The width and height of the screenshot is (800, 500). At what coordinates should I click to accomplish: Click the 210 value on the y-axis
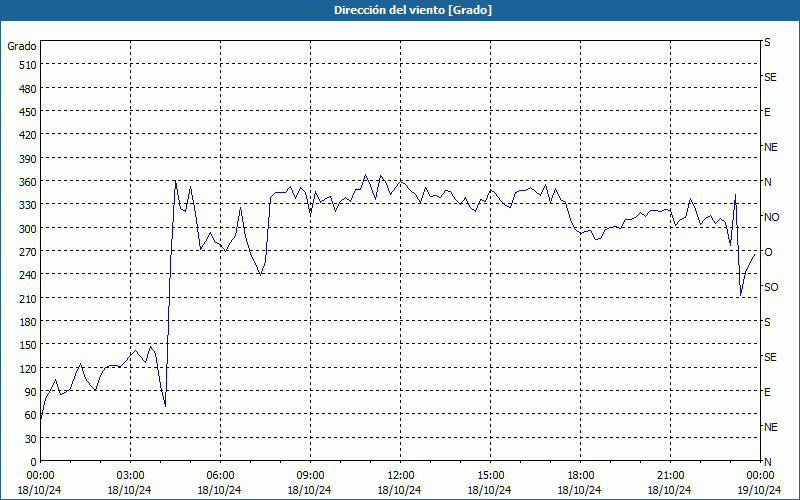(28, 298)
